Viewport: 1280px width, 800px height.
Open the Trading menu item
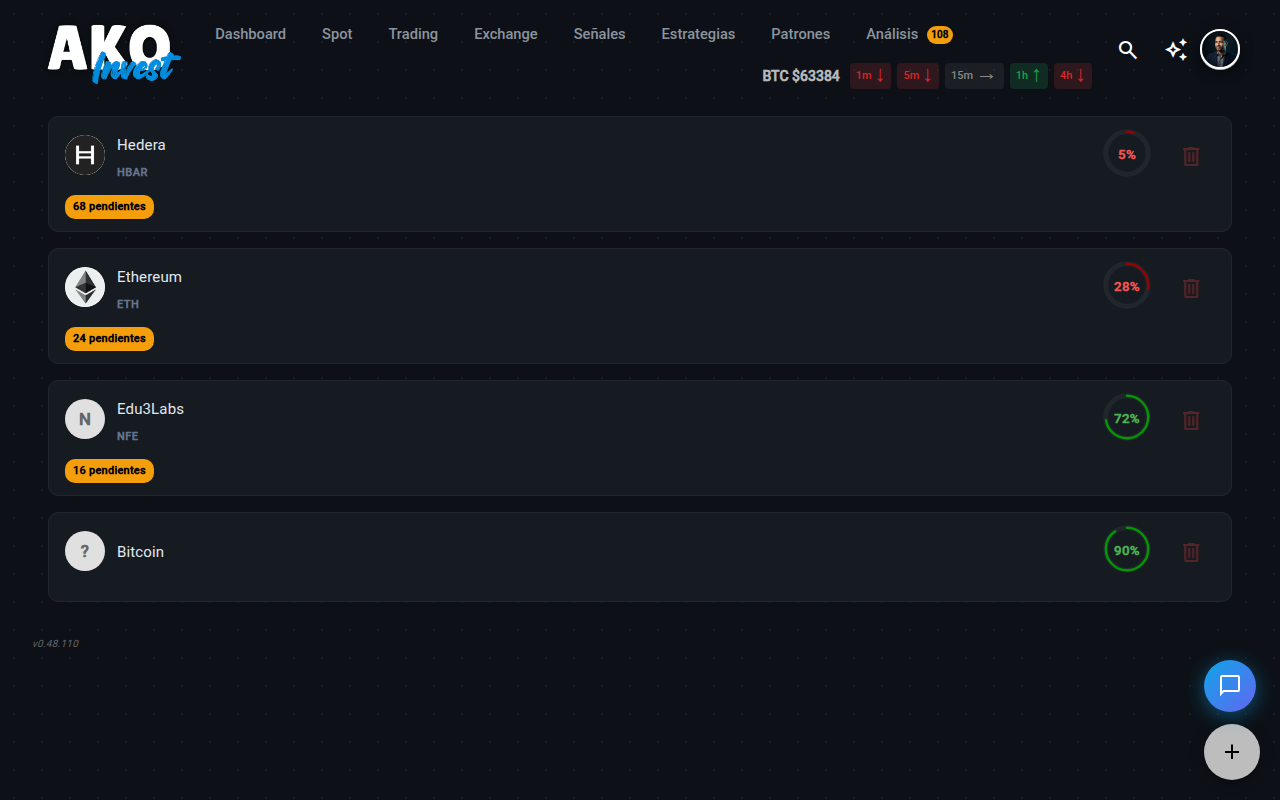(413, 34)
